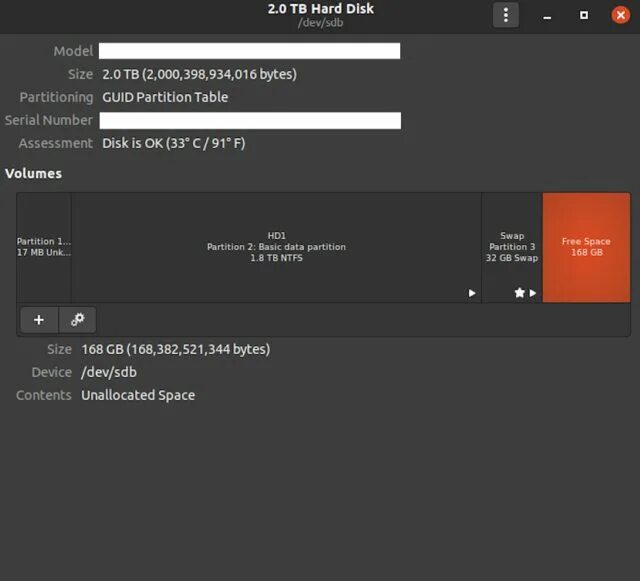Select HD1 Partition 2 NTFS volume
This screenshot has height=581, width=640.
tap(276, 247)
